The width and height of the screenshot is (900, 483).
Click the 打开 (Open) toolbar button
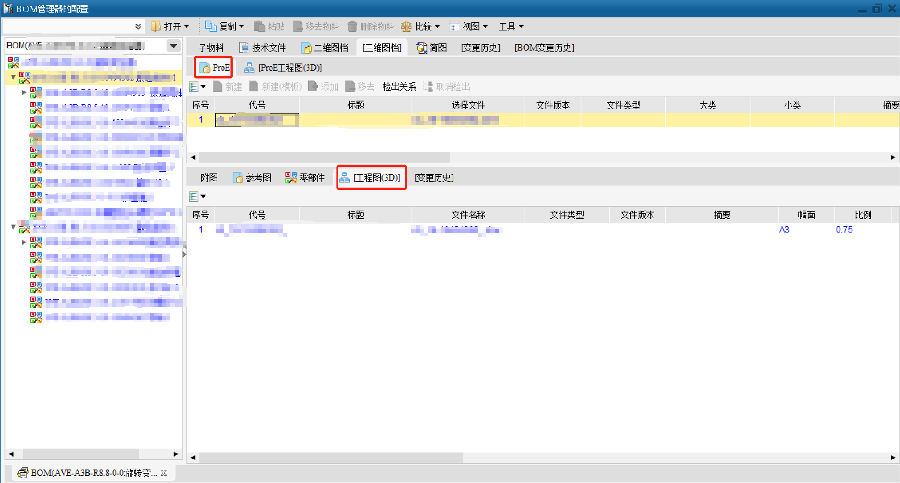click(169, 26)
